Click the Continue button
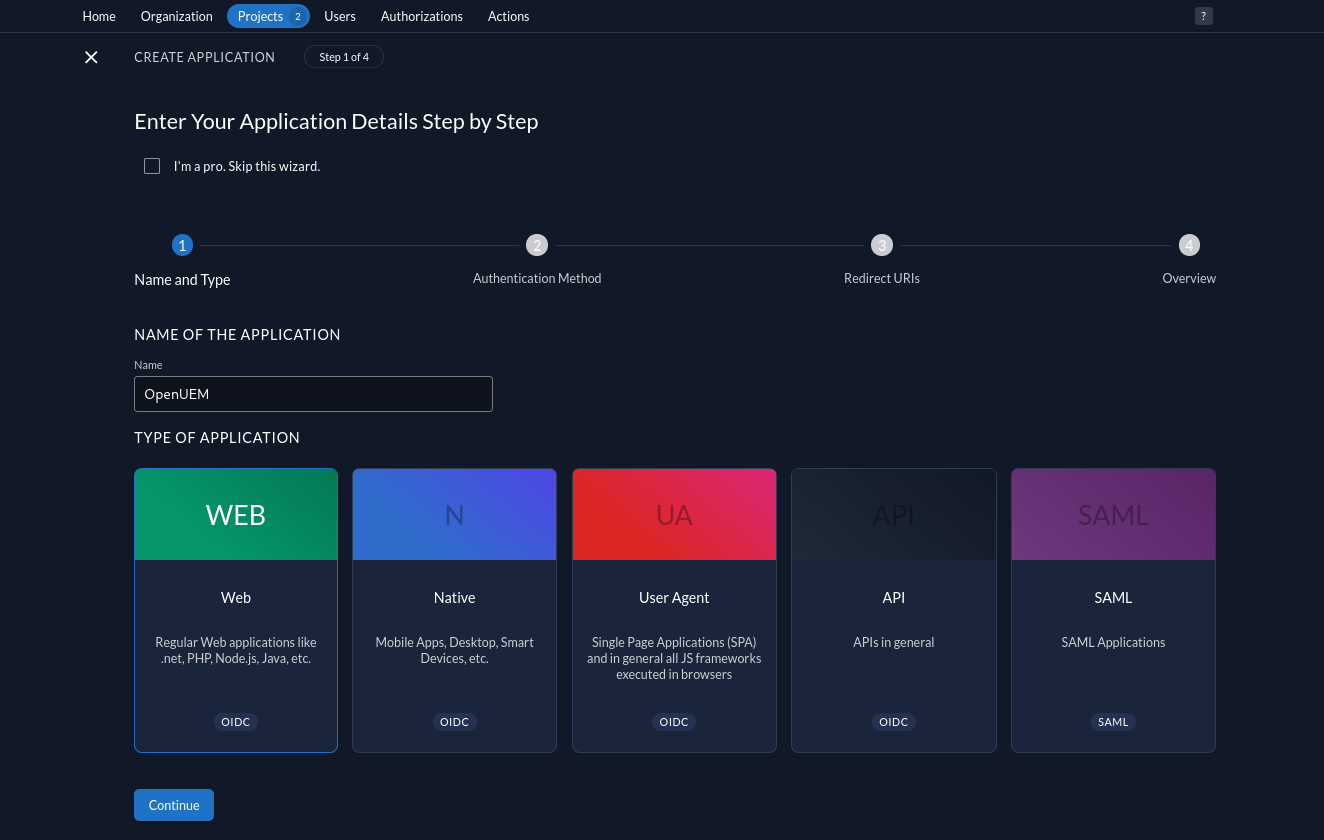 click(x=173, y=805)
